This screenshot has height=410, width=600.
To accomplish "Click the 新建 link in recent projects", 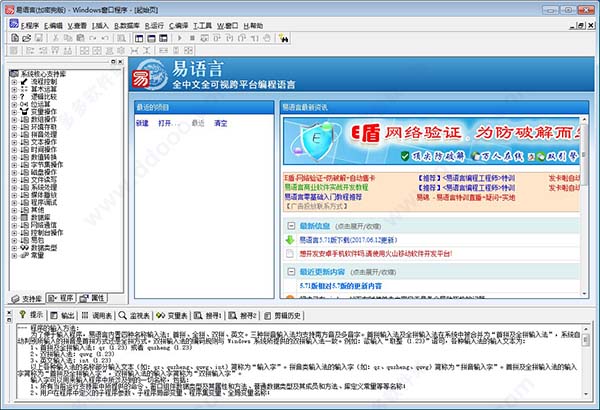I will (142, 123).
